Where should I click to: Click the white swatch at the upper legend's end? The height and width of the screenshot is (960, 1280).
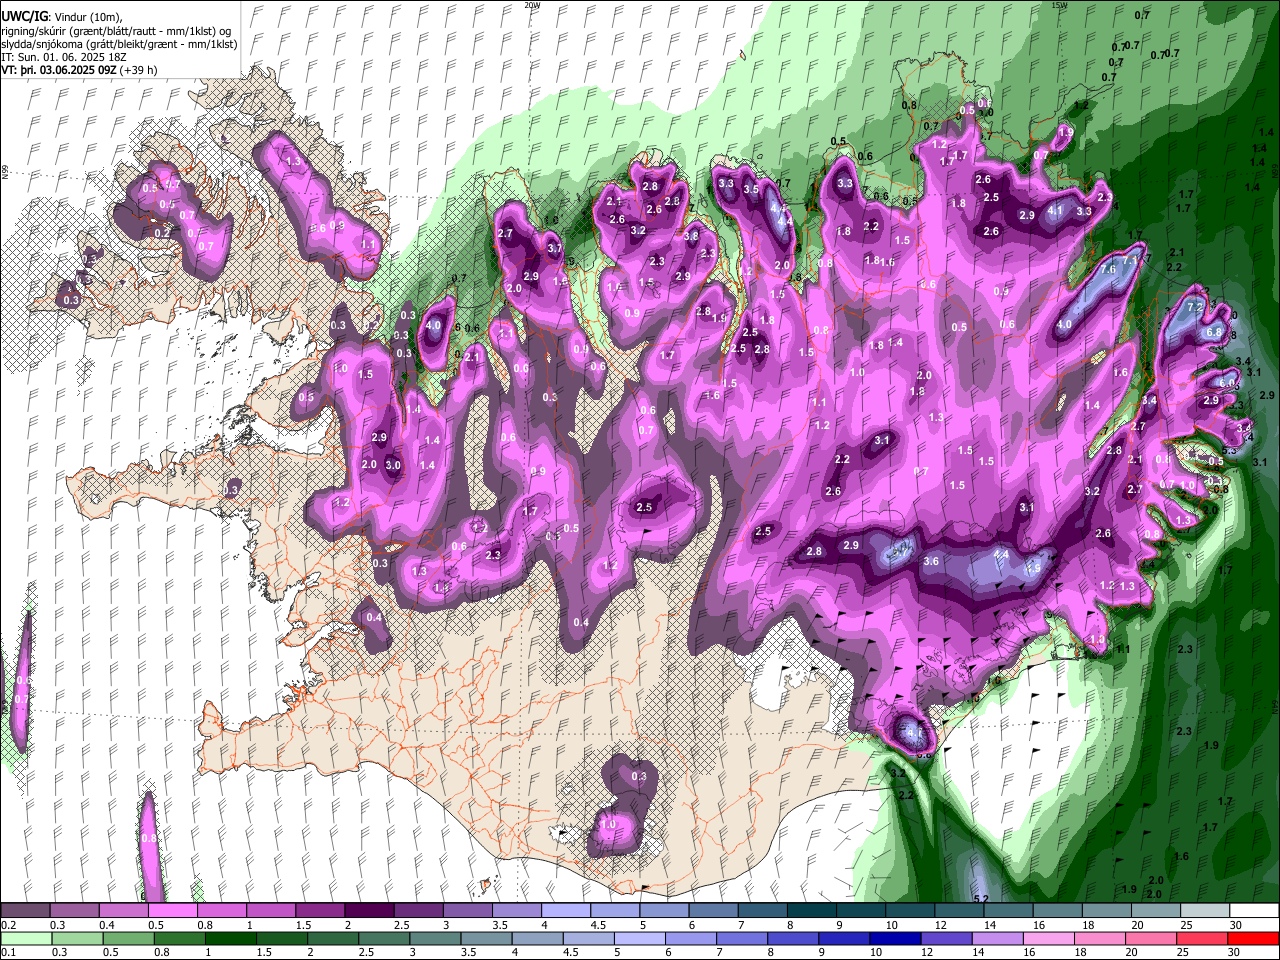tap(1253, 911)
